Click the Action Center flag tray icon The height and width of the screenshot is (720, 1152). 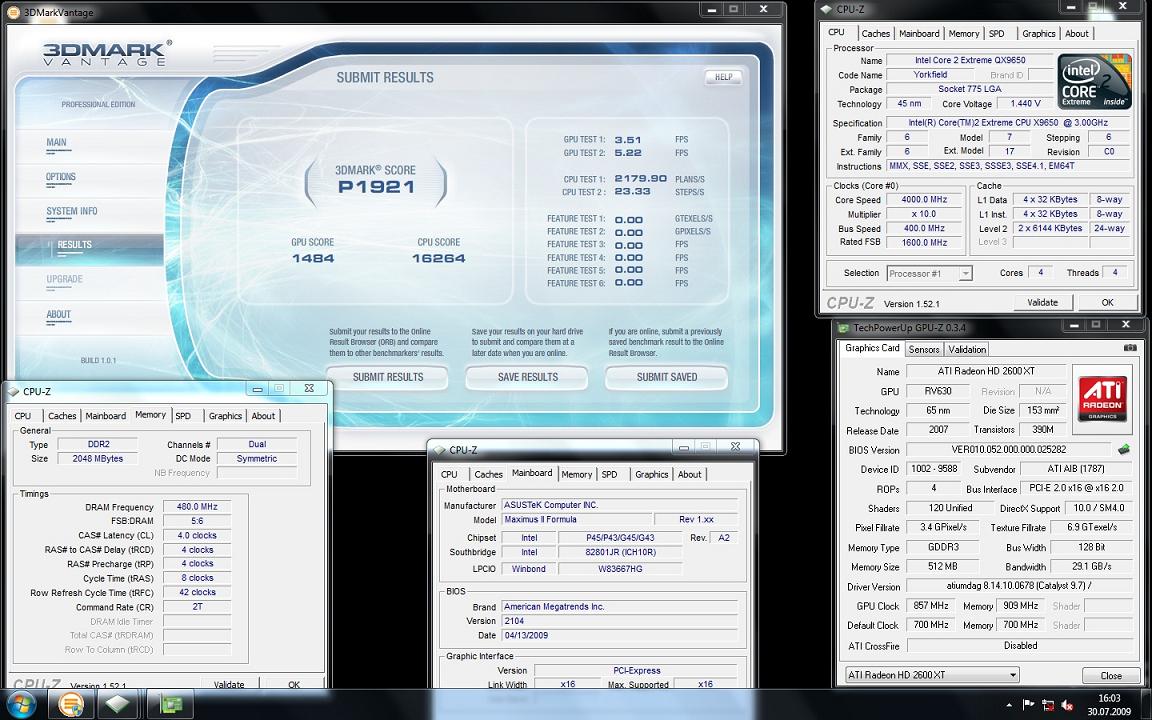pyautogui.click(x=1029, y=705)
